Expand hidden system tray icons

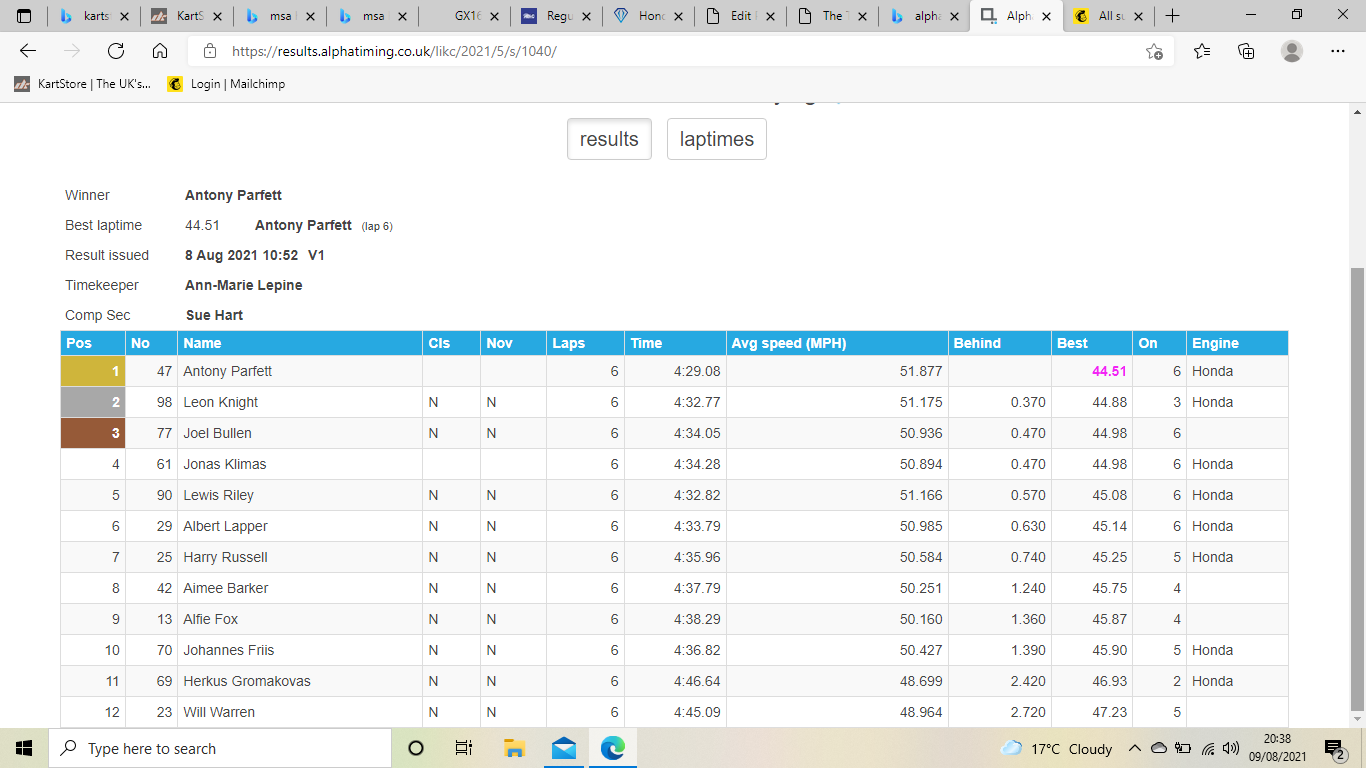point(1134,748)
